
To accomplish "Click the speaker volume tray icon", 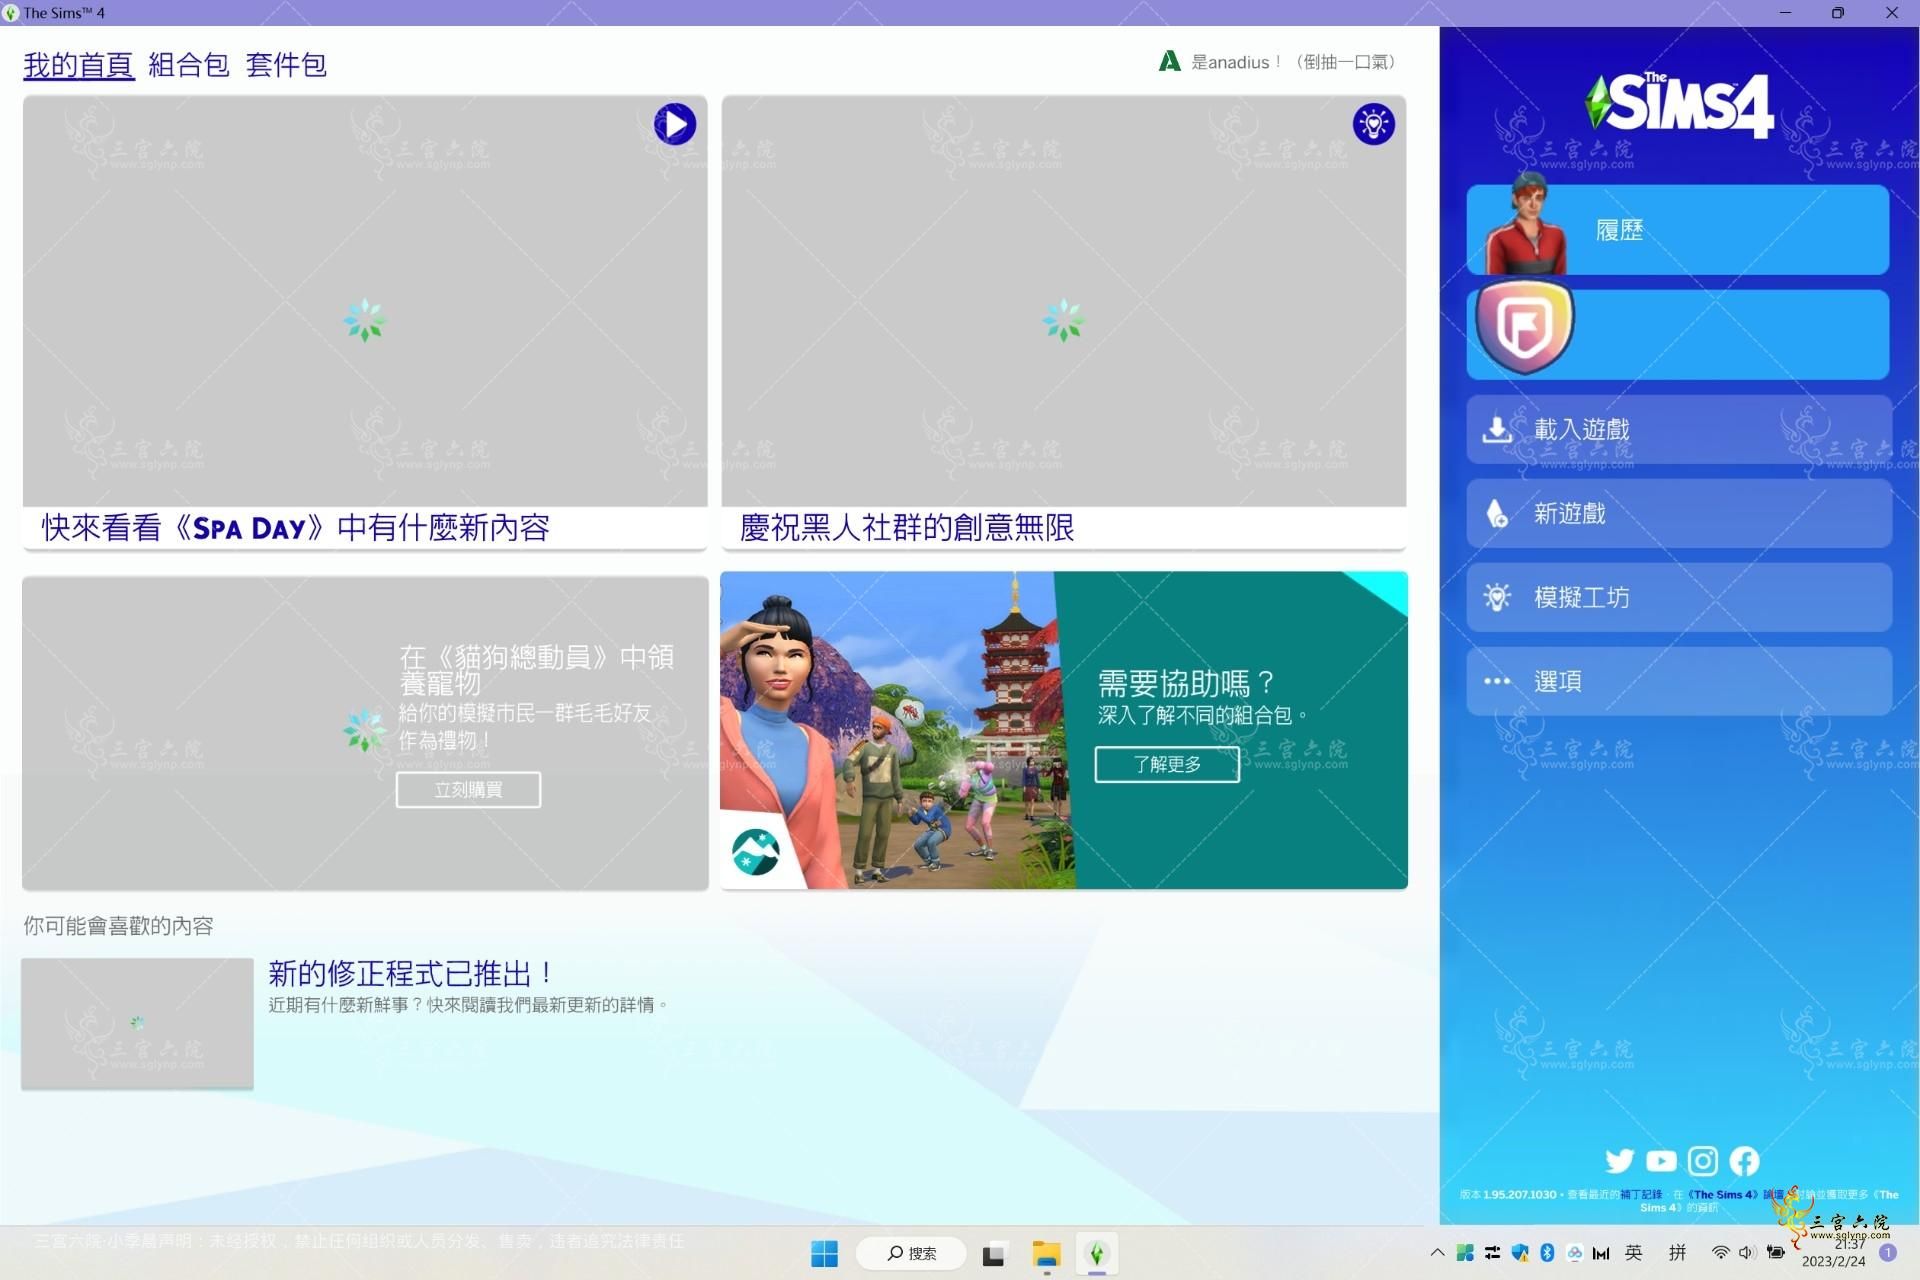I will (1747, 1252).
